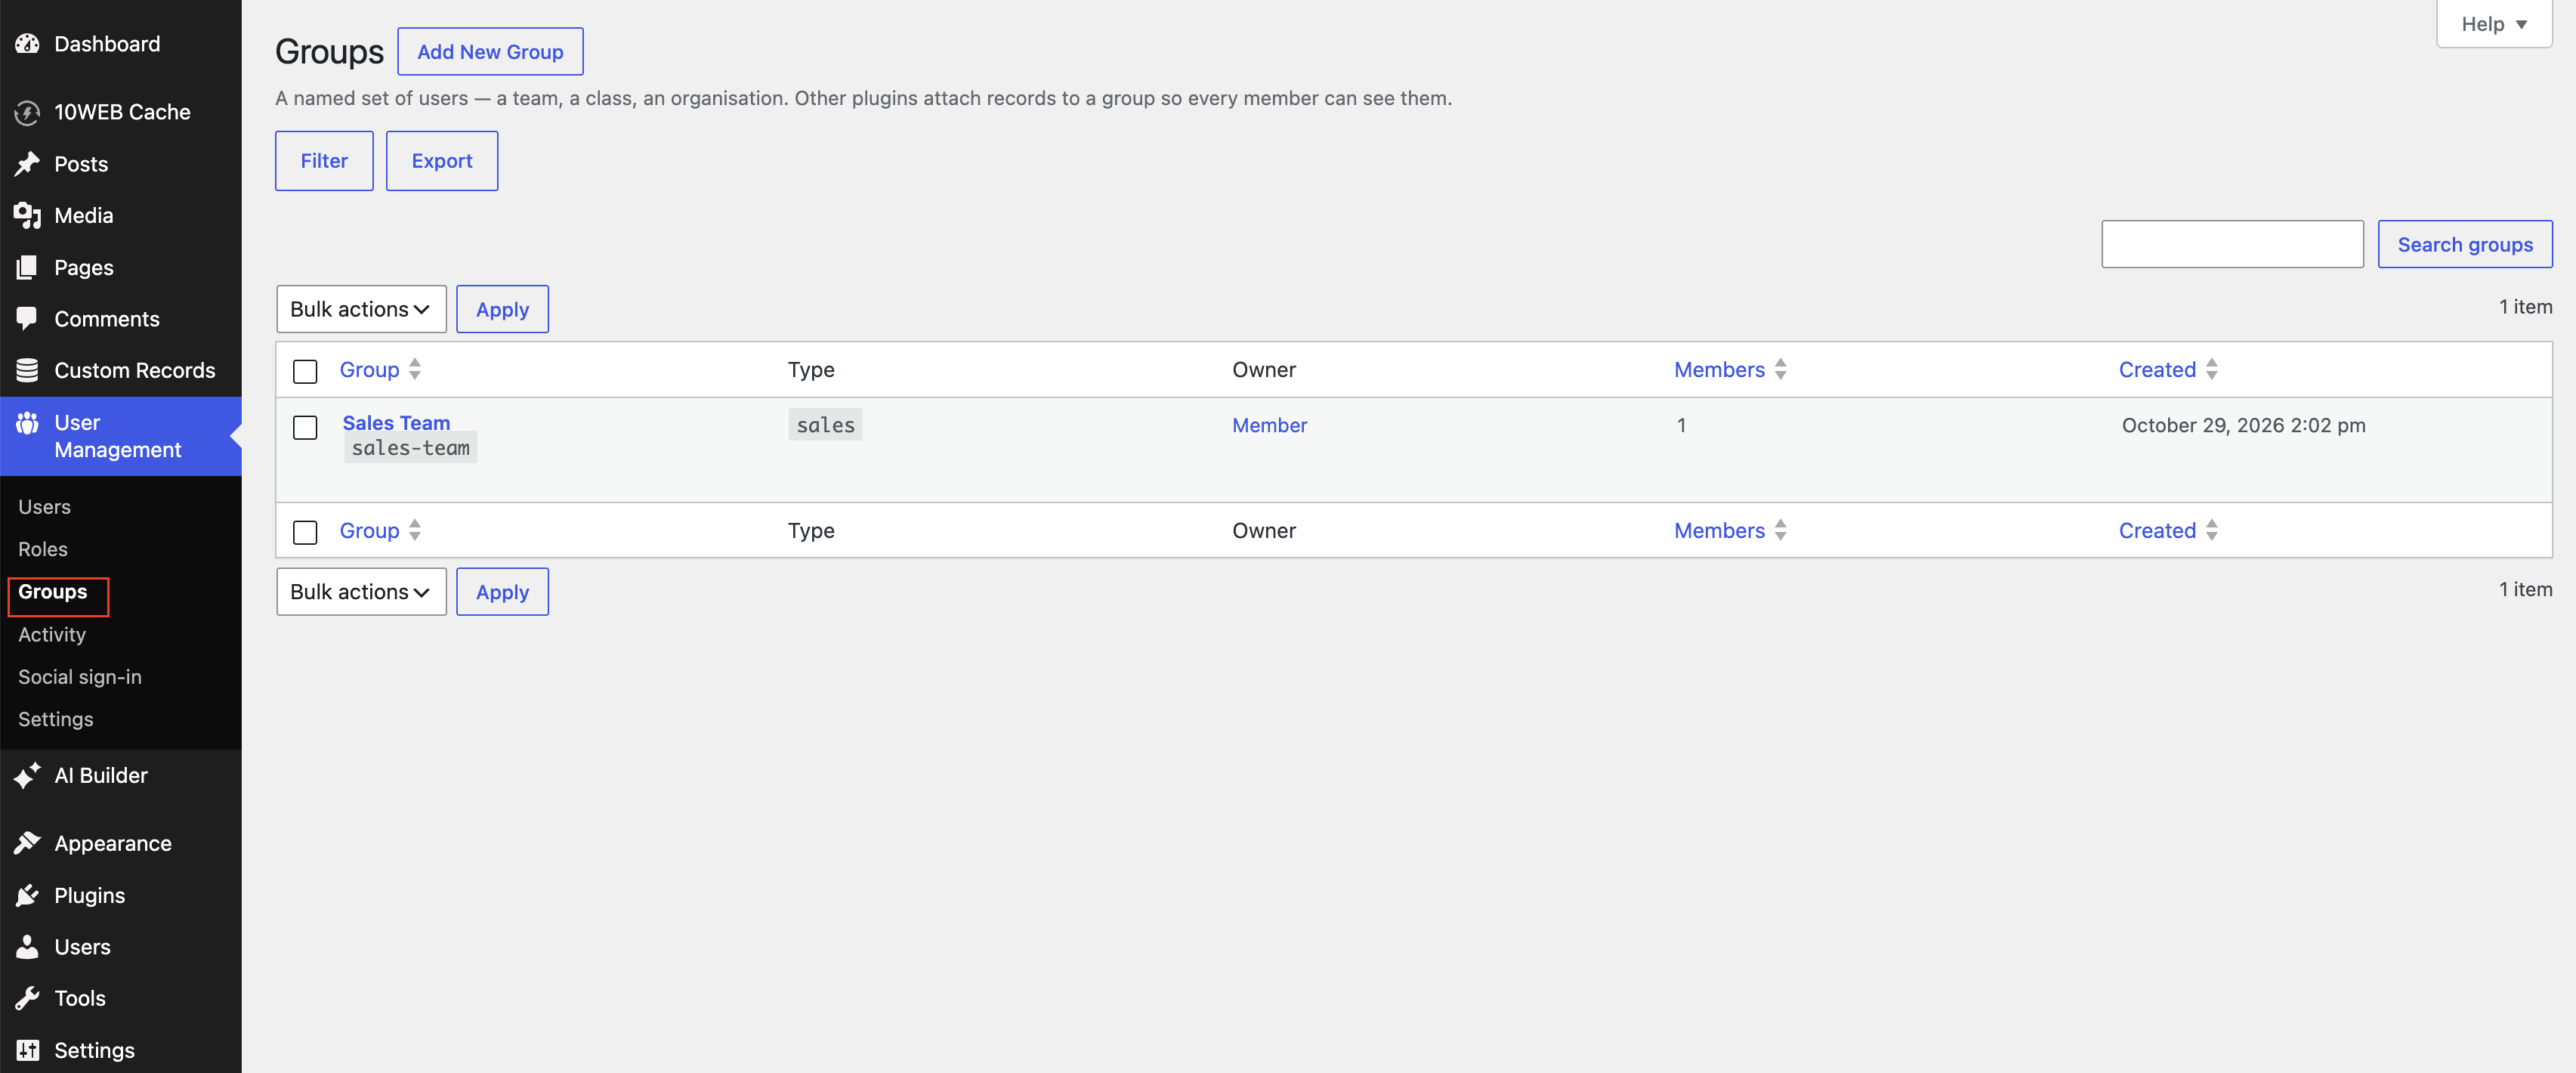Click the Plugins plug icon
Screen dimensions: 2576x1073
(27, 895)
